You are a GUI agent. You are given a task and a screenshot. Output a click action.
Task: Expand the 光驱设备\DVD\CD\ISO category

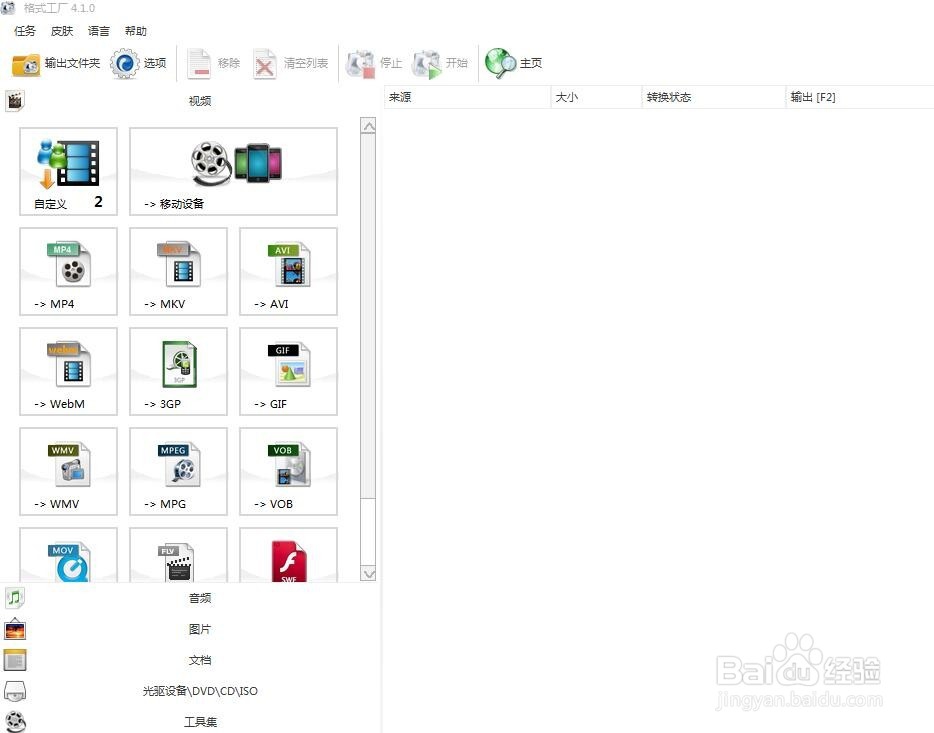tap(189, 691)
